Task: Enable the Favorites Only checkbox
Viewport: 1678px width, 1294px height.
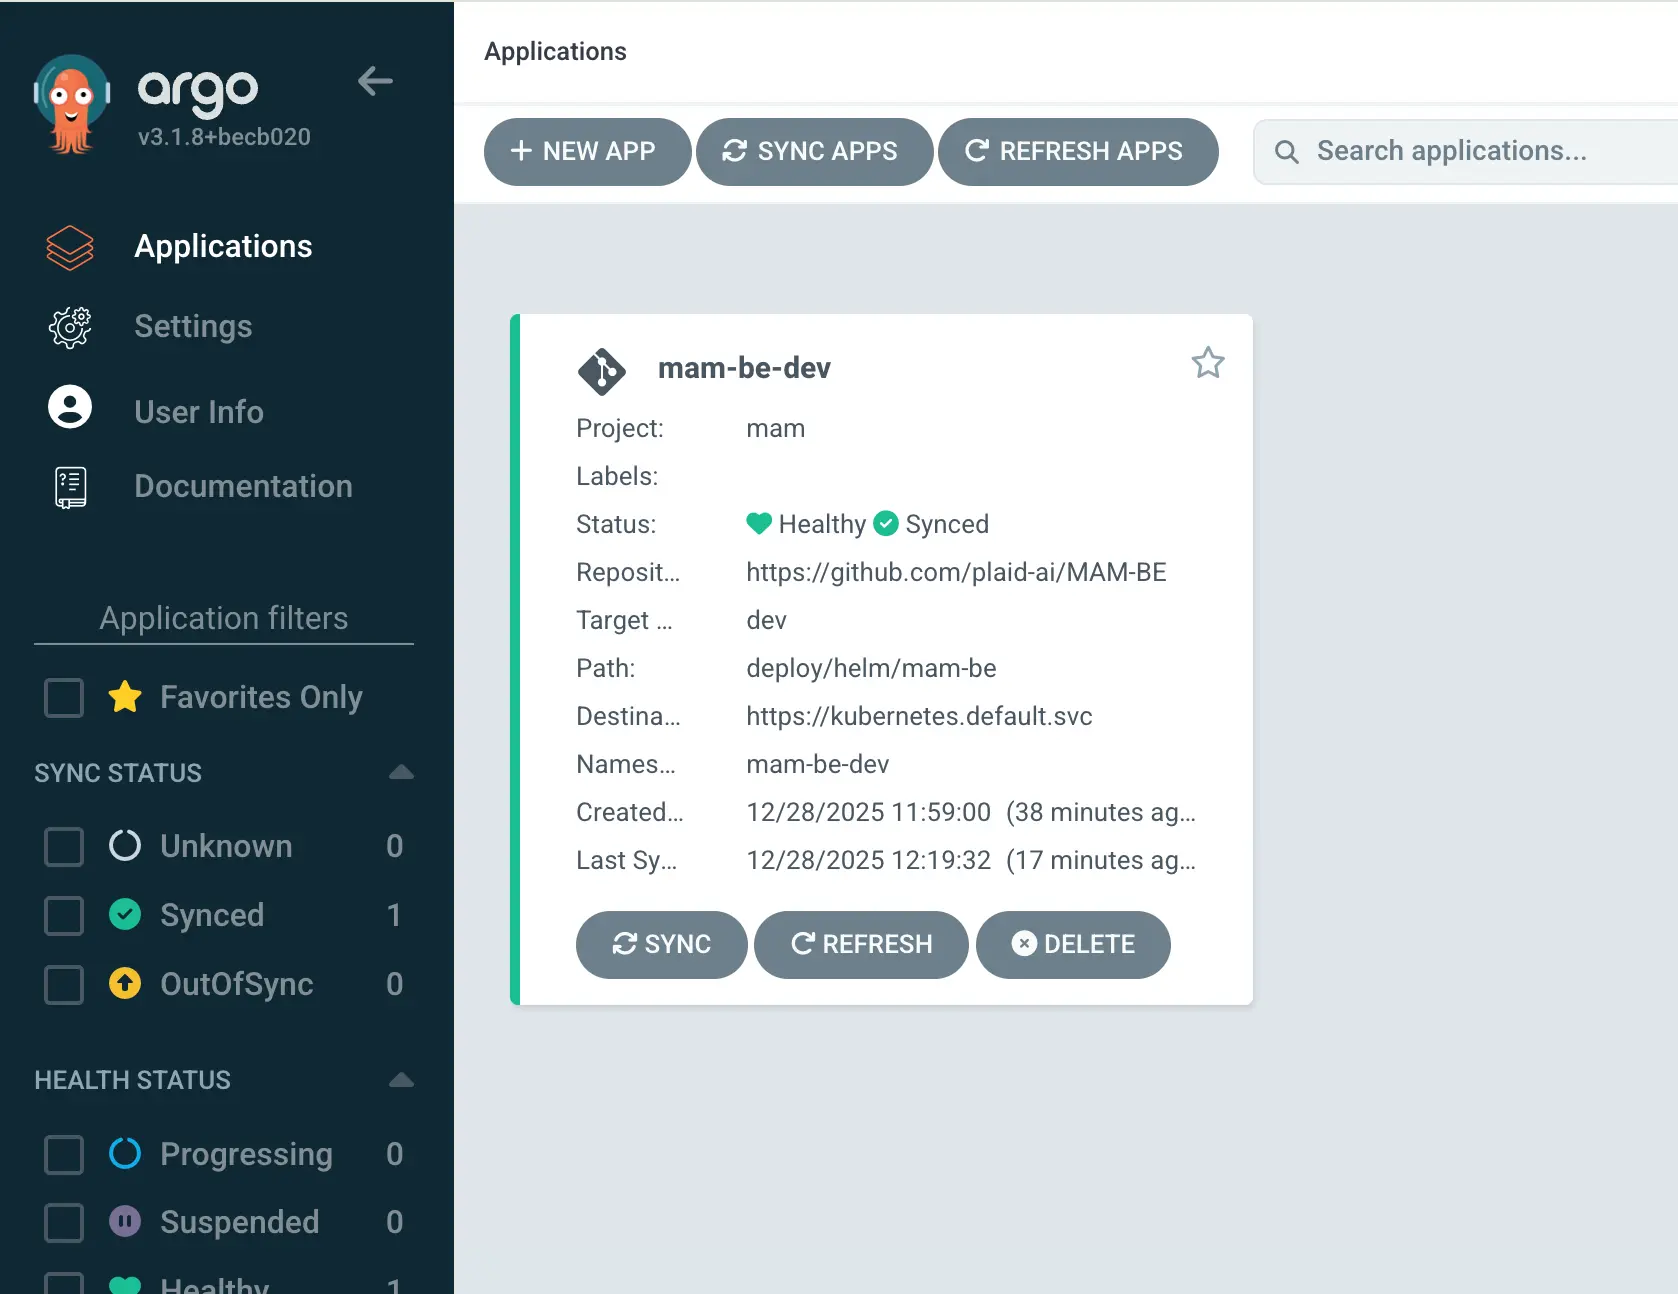Action: coord(64,698)
